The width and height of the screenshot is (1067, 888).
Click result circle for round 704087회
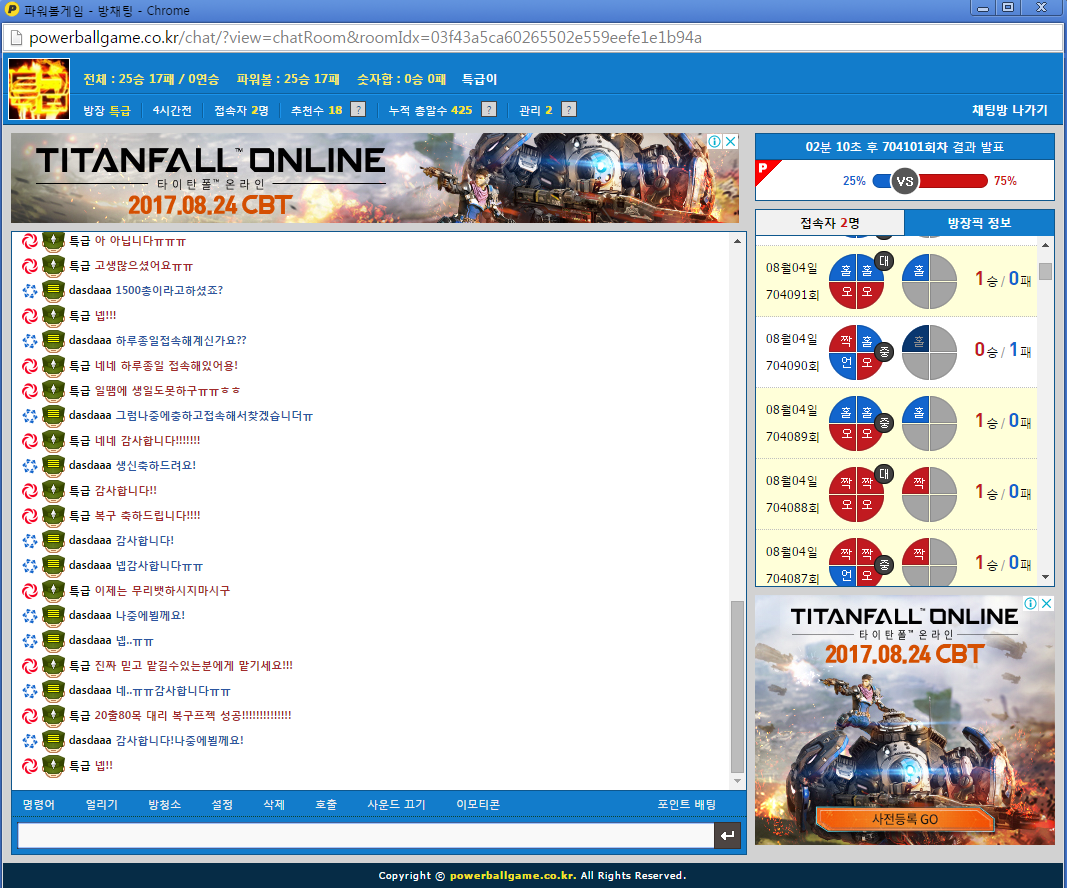(x=856, y=561)
